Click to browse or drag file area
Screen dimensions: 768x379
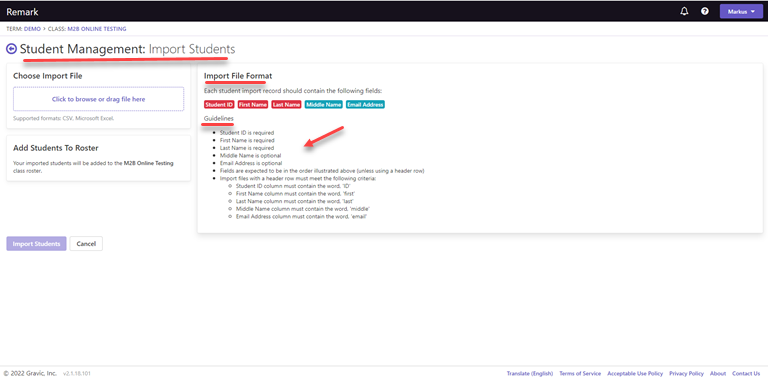98,99
